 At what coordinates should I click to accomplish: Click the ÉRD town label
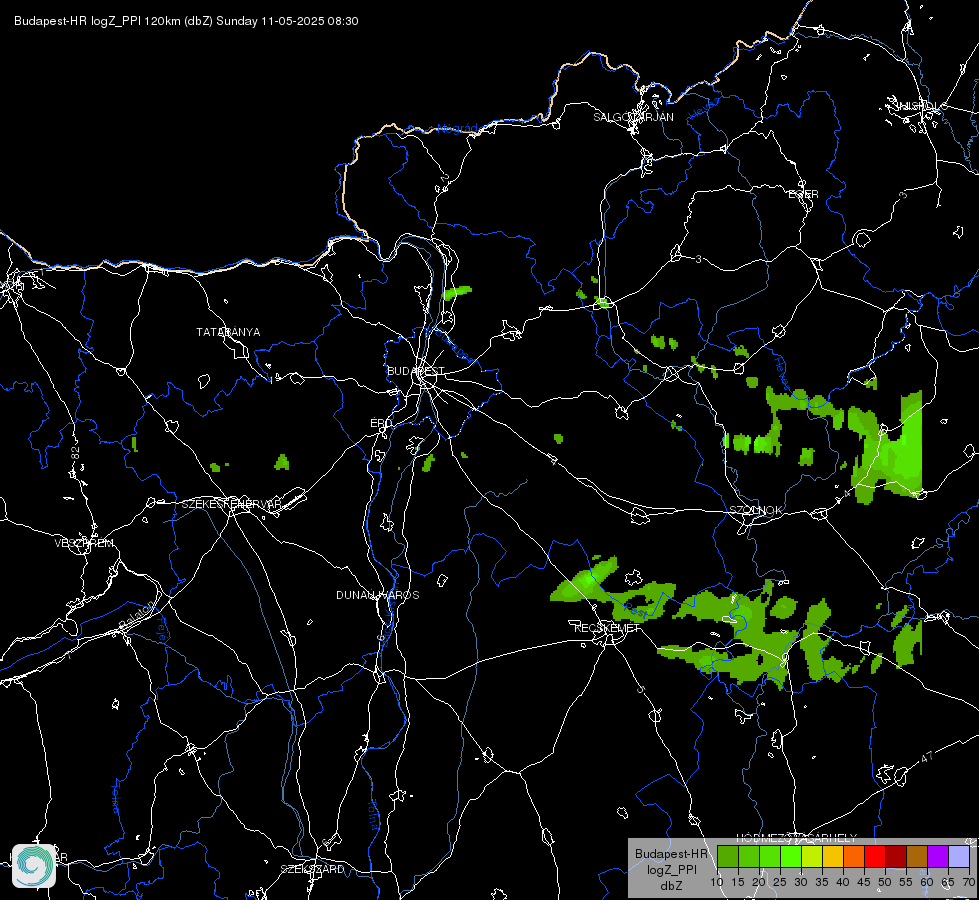coord(381,423)
